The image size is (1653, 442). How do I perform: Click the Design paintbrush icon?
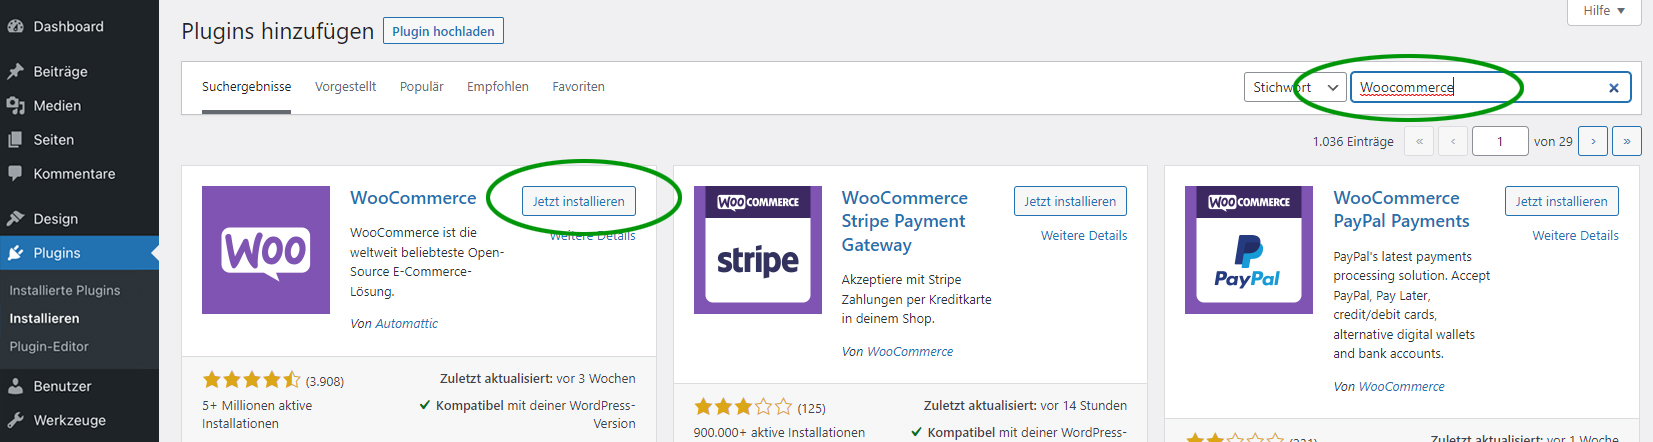[x=15, y=219]
